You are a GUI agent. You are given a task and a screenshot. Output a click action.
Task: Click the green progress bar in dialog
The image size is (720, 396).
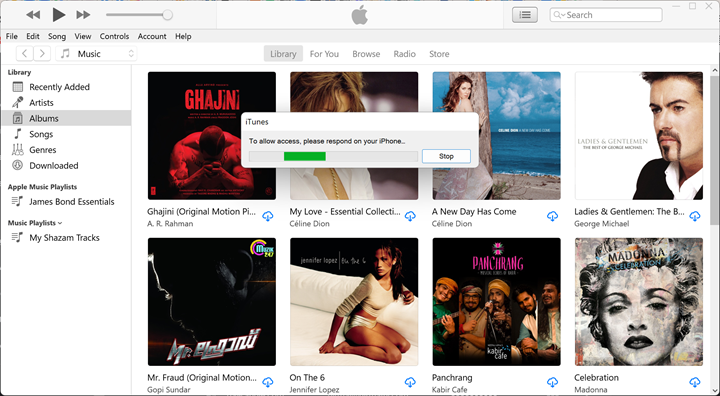pos(305,156)
